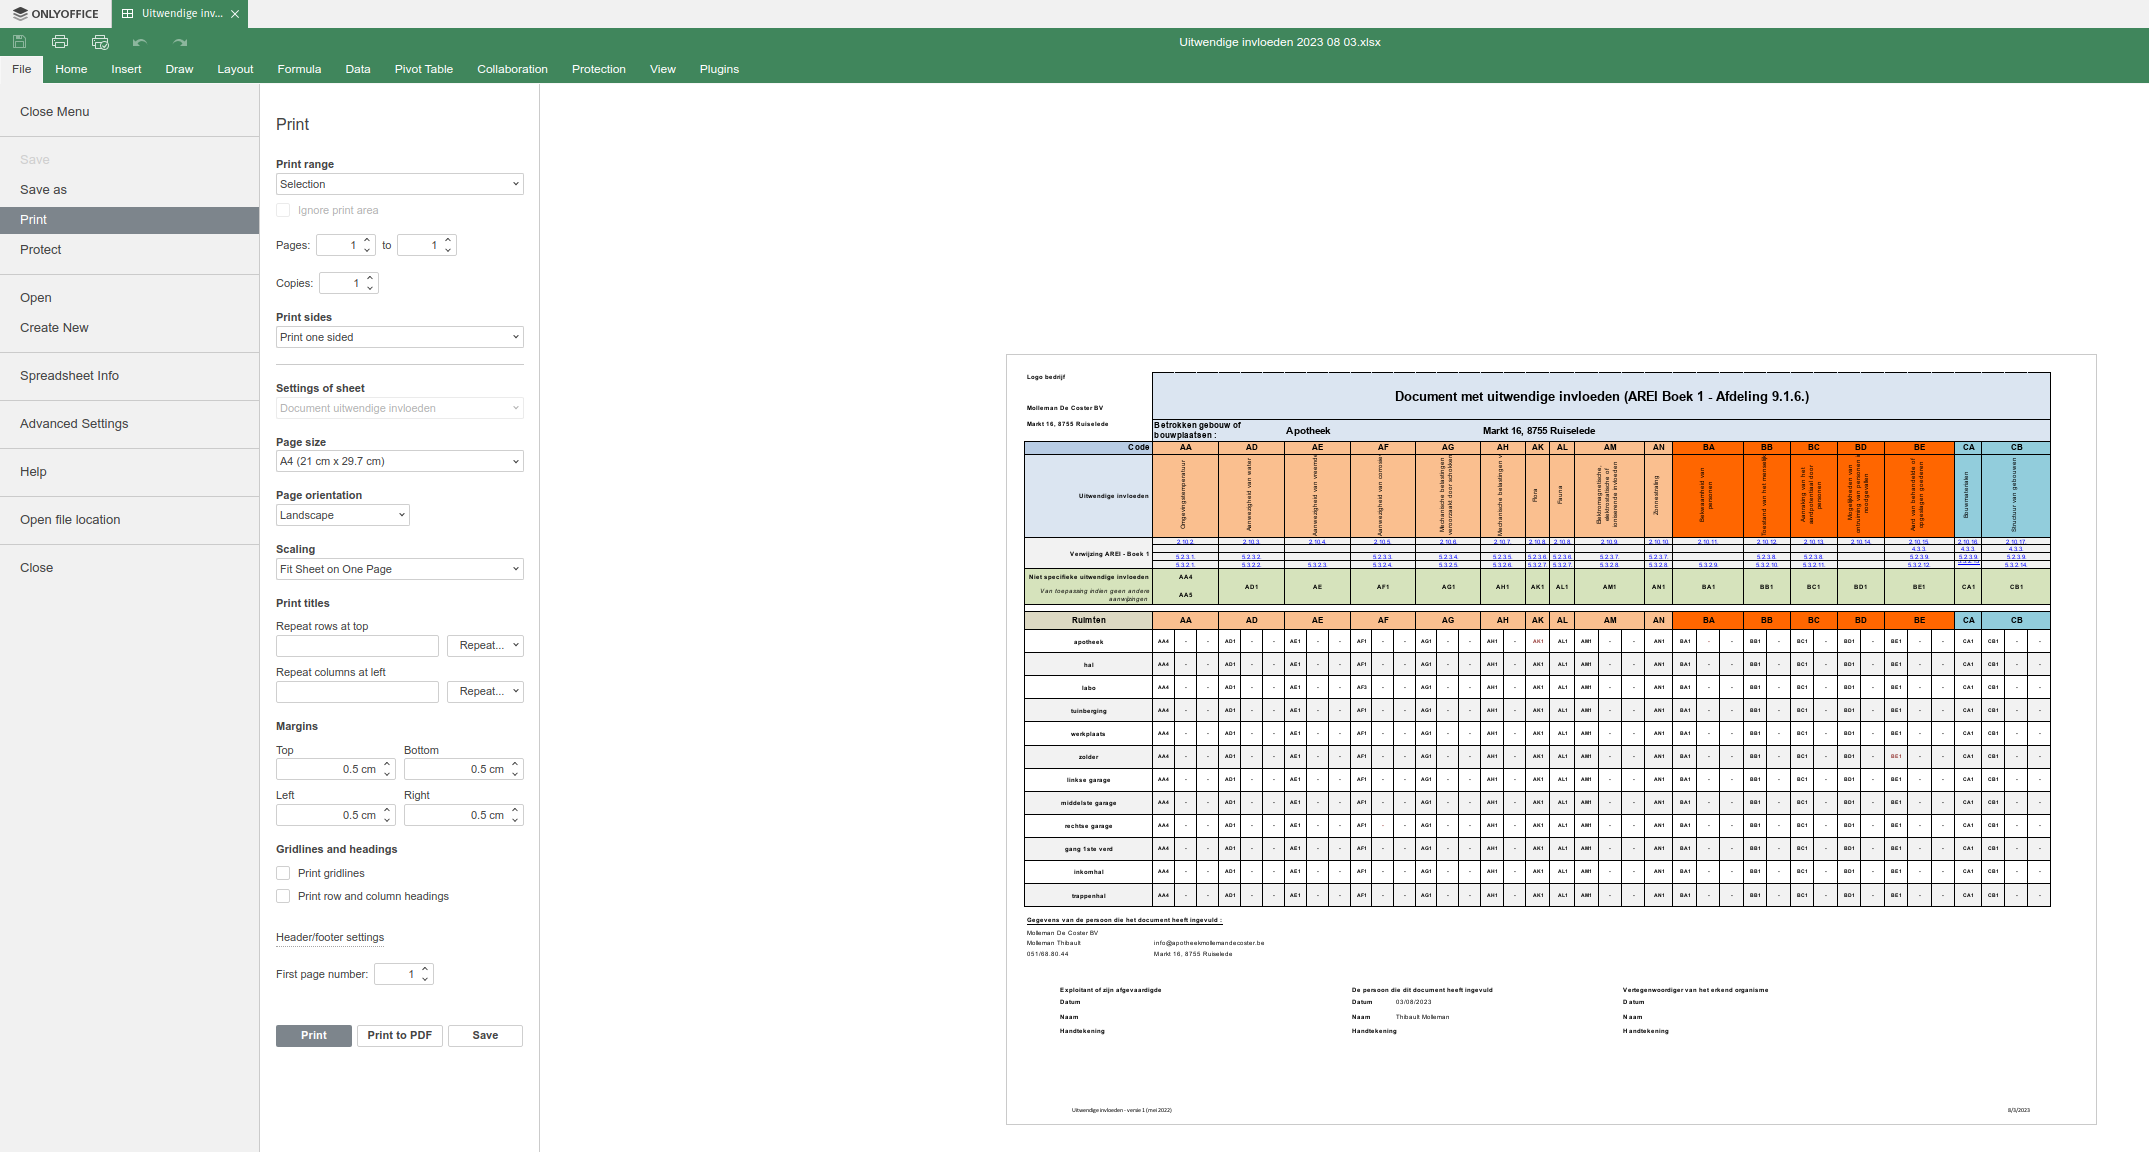Open Header/footer settings

329,937
